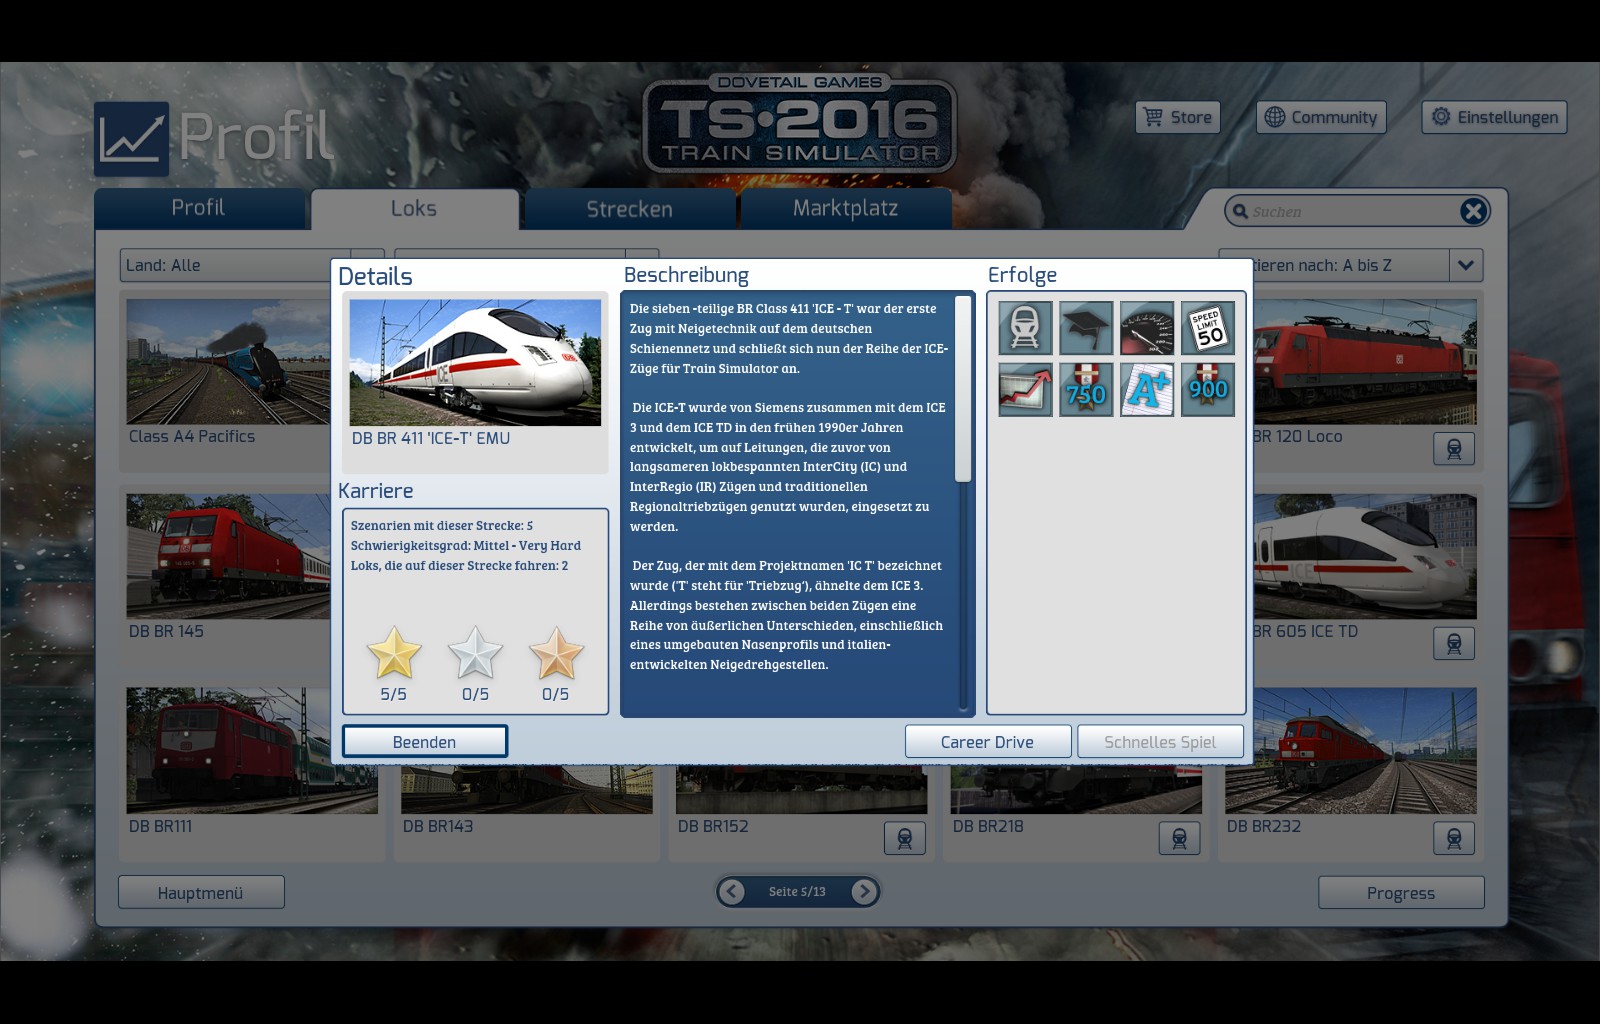Return to Hauptmenü
Viewport: 1600px width, 1024px height.
tap(201, 893)
